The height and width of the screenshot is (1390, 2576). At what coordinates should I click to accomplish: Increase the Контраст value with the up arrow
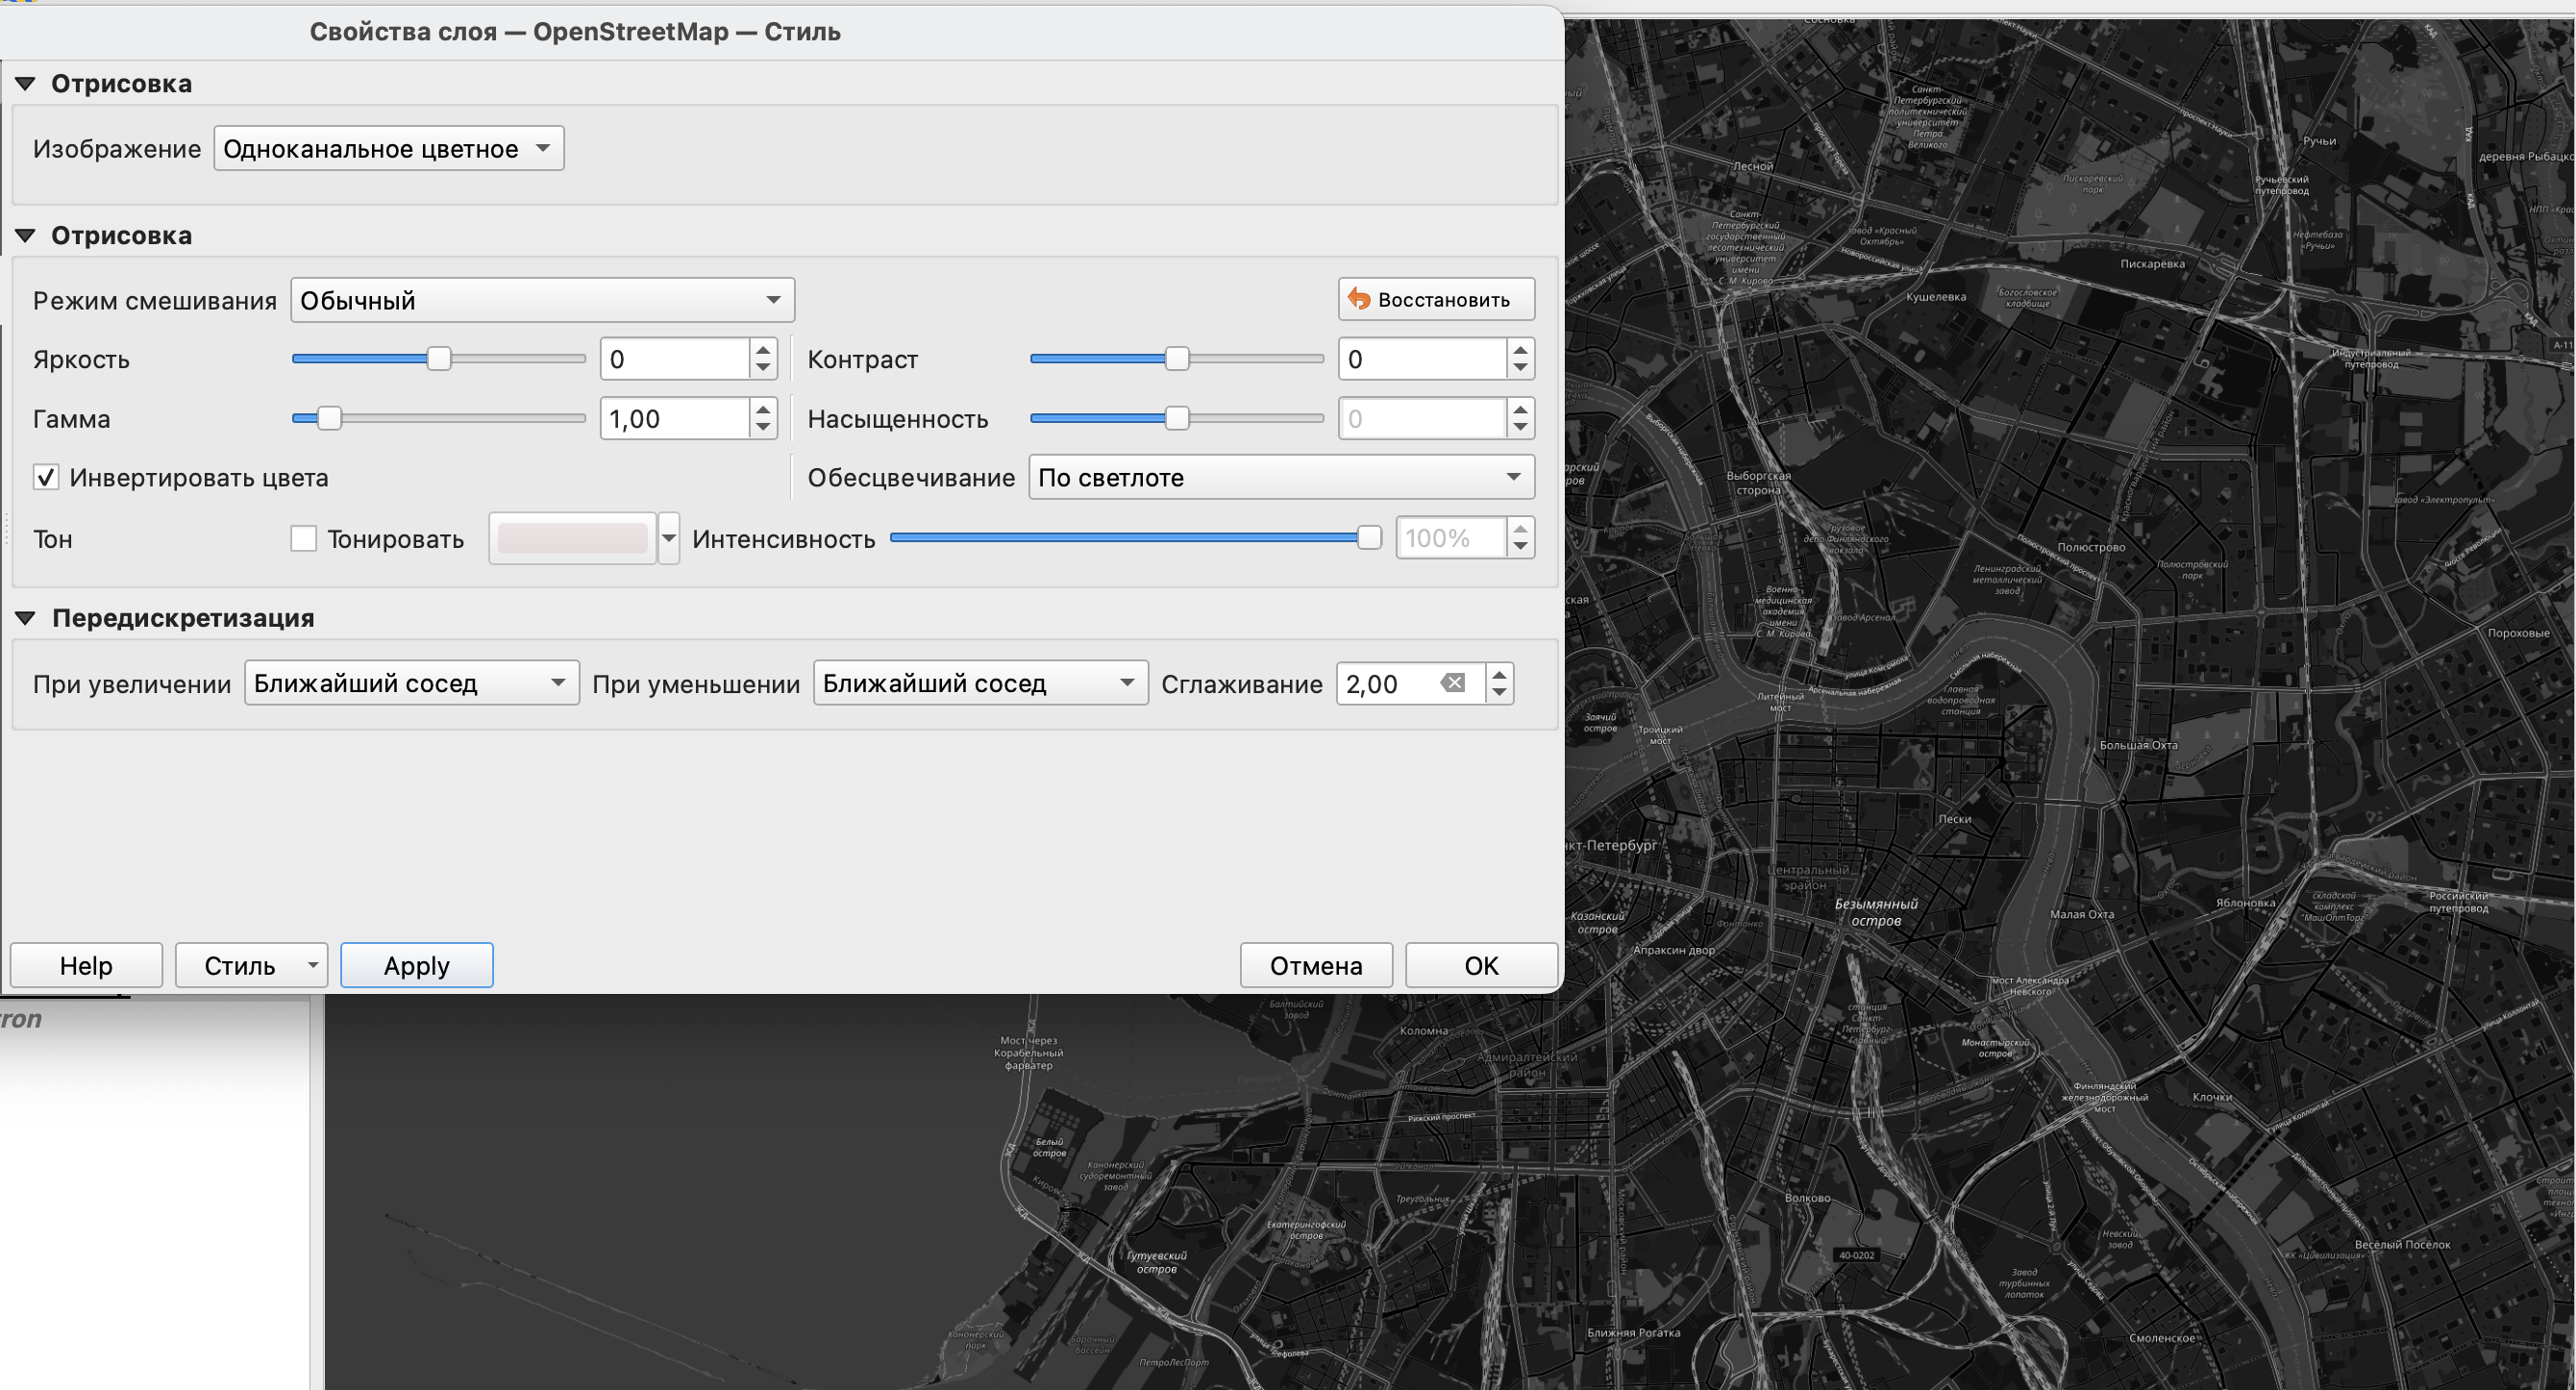click(1520, 349)
